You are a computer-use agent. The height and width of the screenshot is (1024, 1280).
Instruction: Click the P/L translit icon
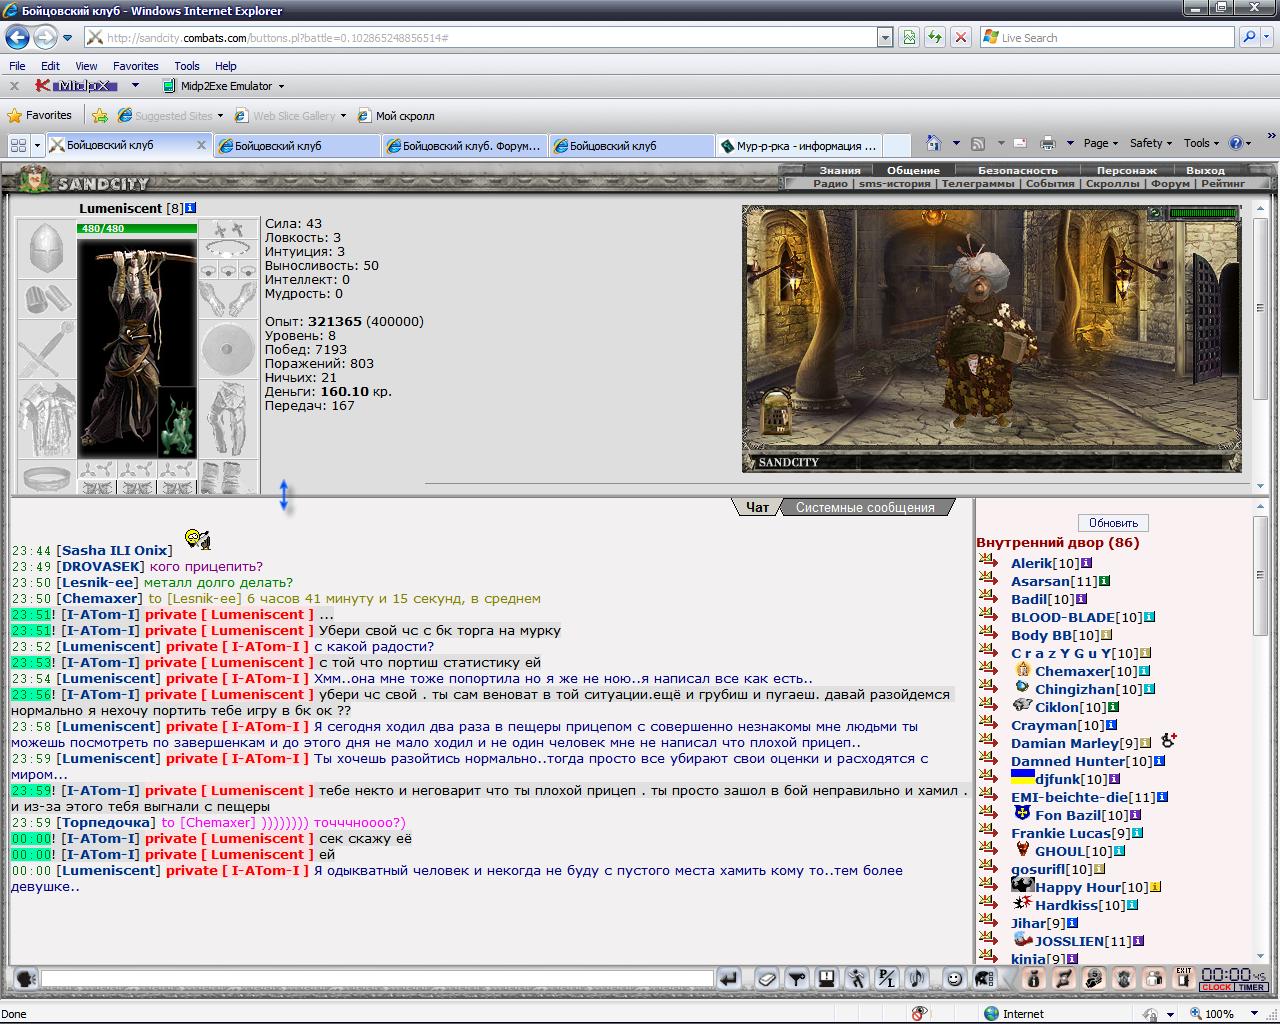[886, 979]
